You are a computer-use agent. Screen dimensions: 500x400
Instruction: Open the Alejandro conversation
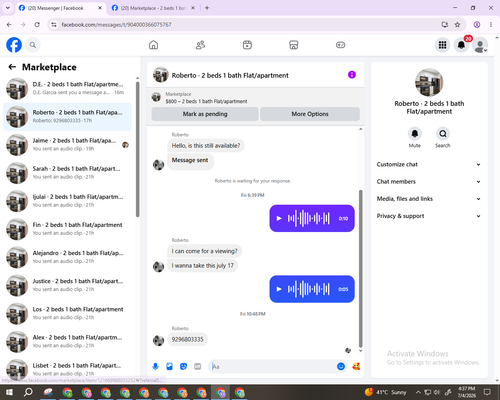coord(68,257)
